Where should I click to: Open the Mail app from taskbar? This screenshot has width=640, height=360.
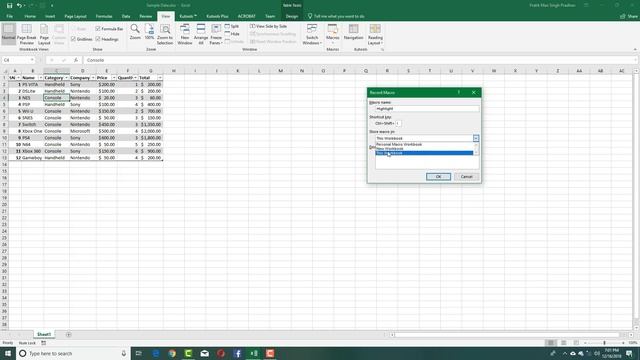pyautogui.click(x=204, y=353)
